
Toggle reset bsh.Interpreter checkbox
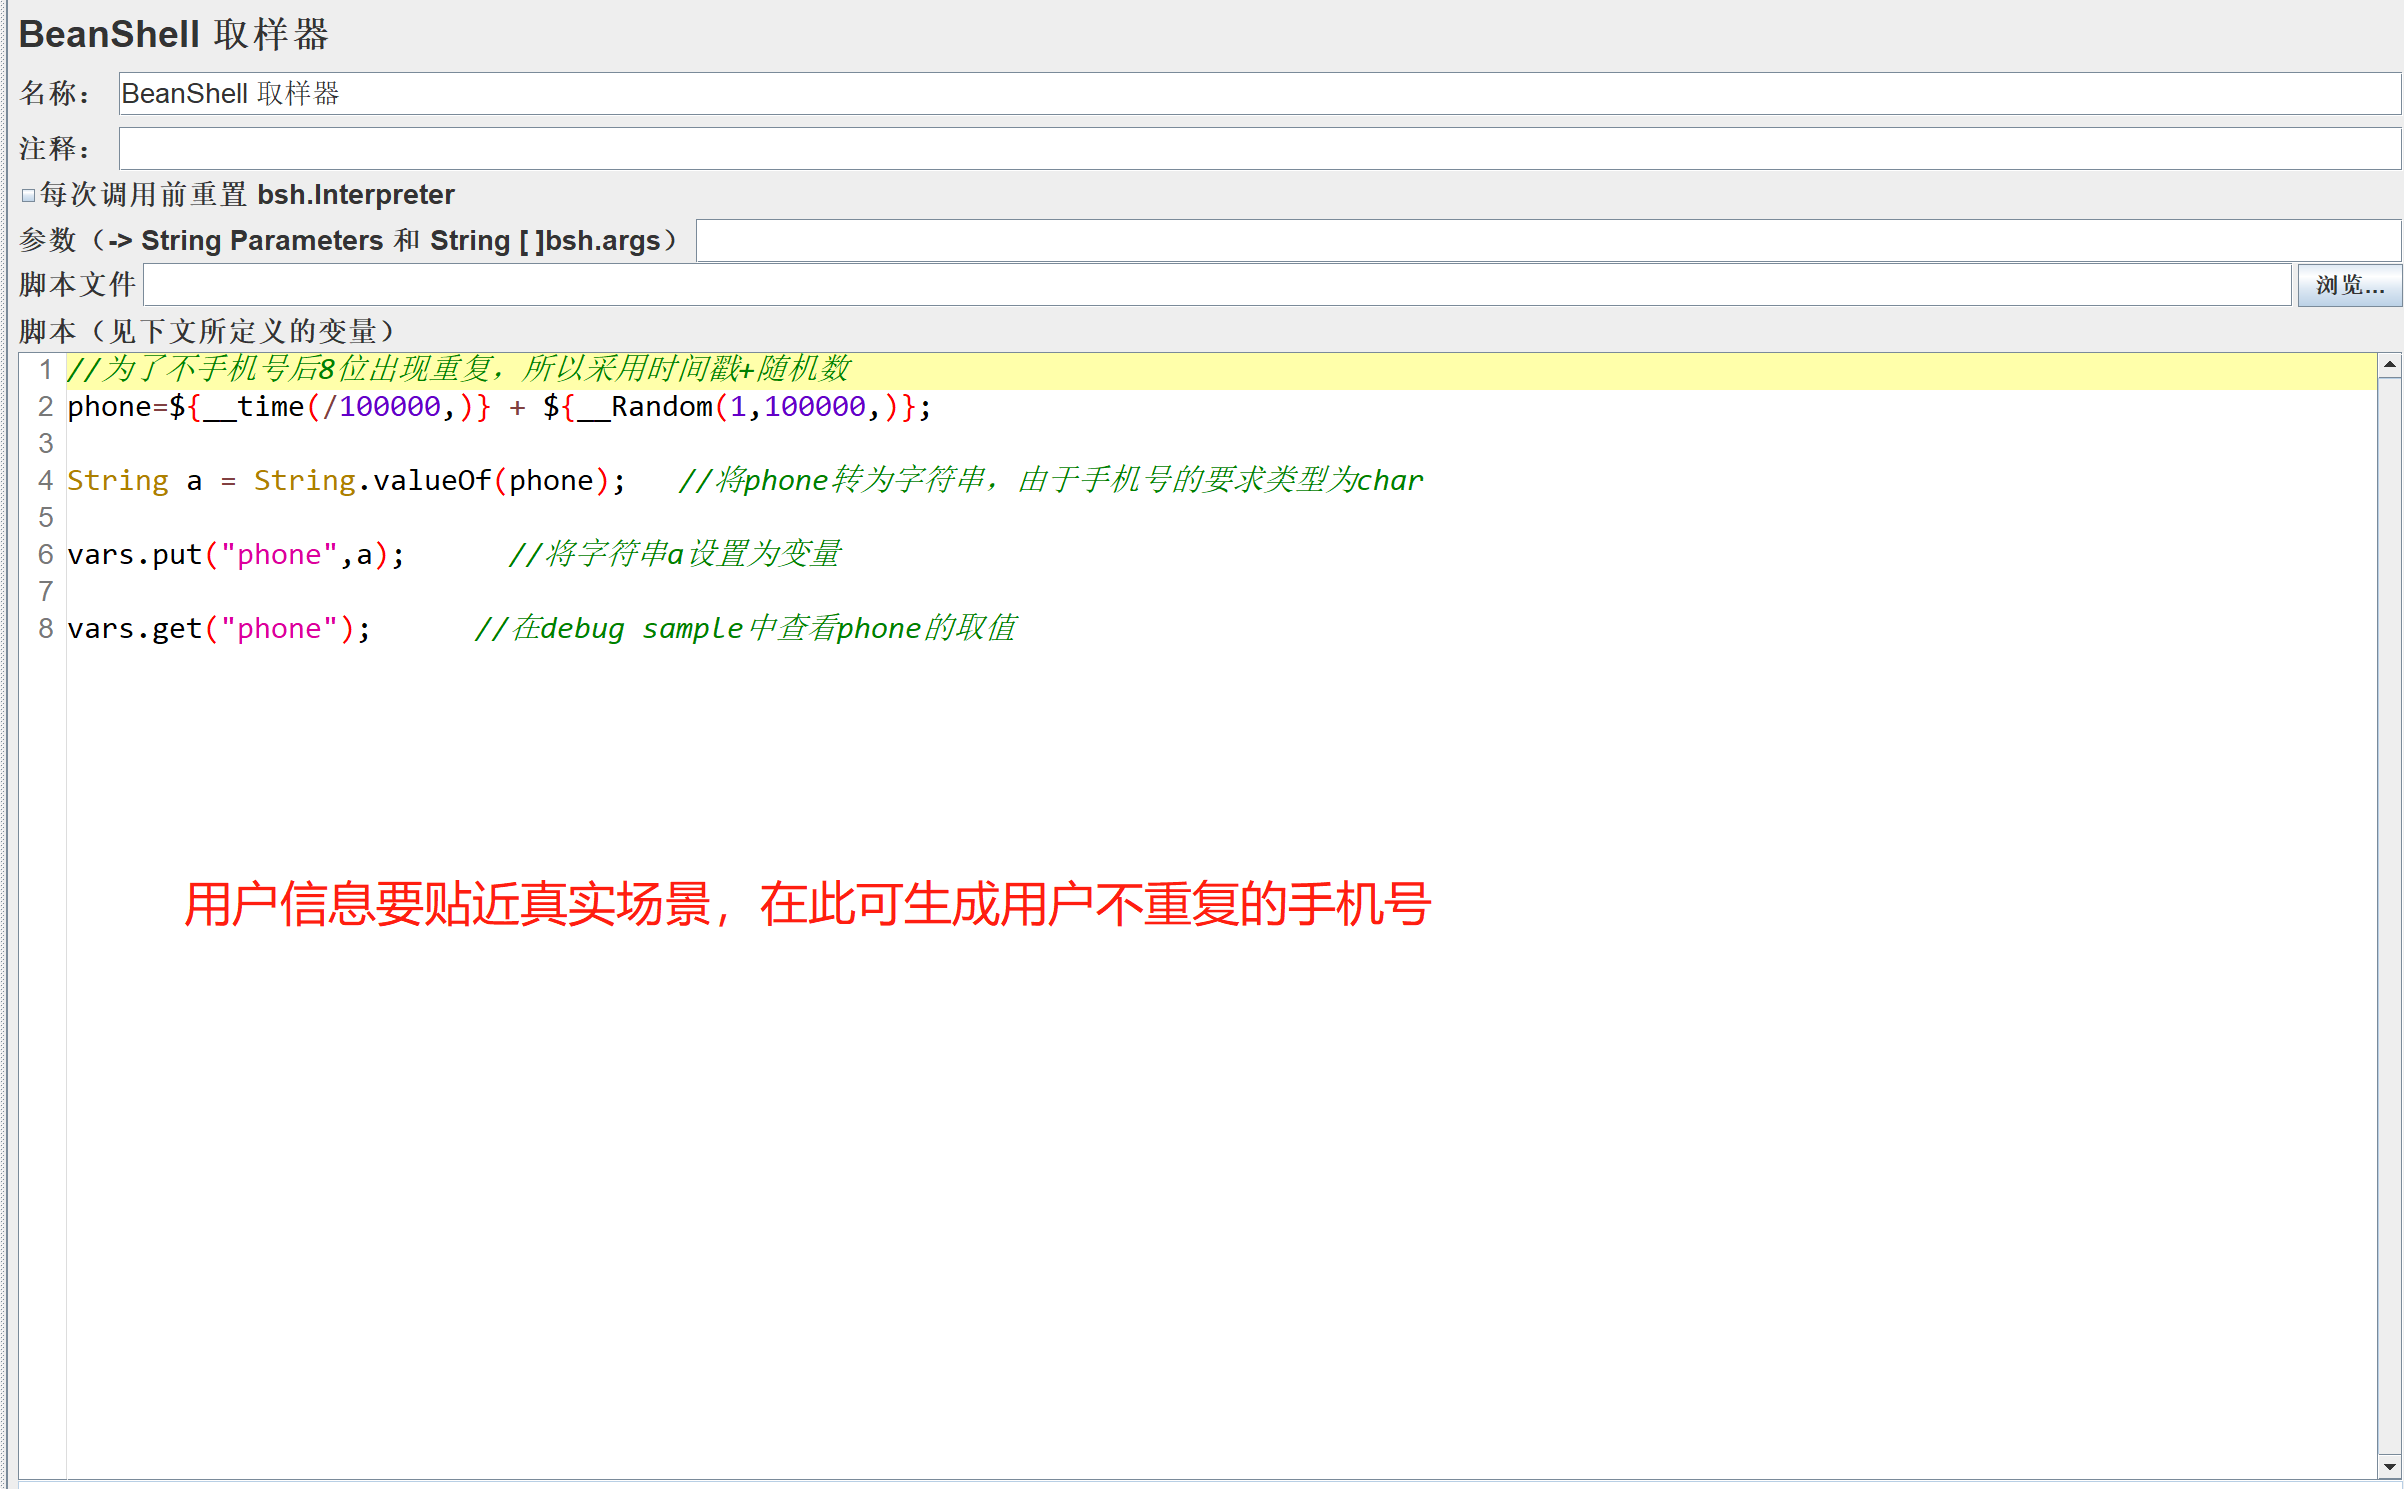point(29,196)
